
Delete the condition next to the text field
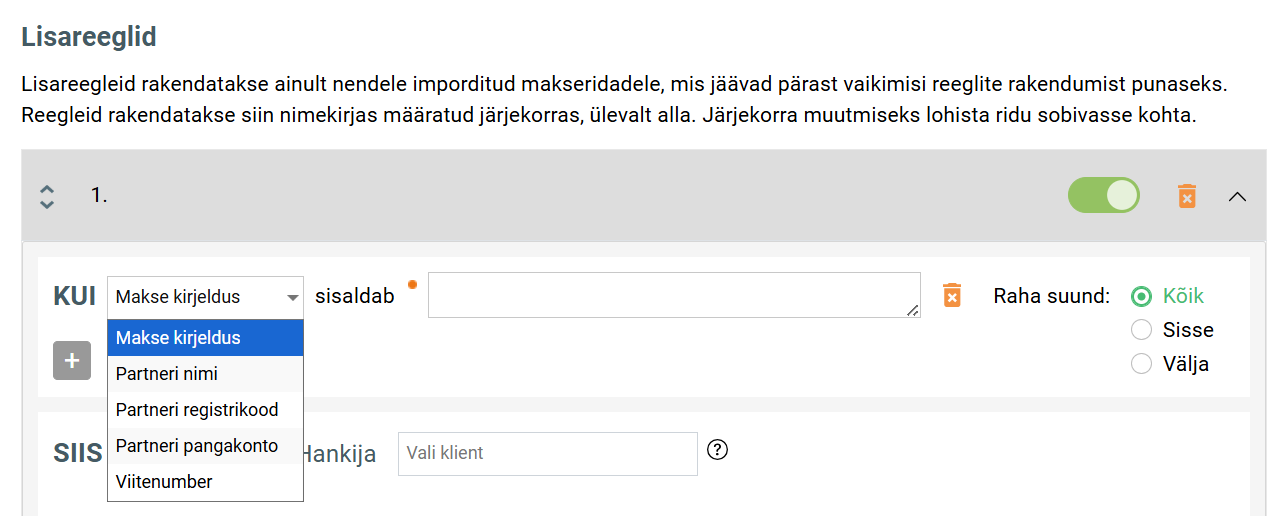coord(952,296)
